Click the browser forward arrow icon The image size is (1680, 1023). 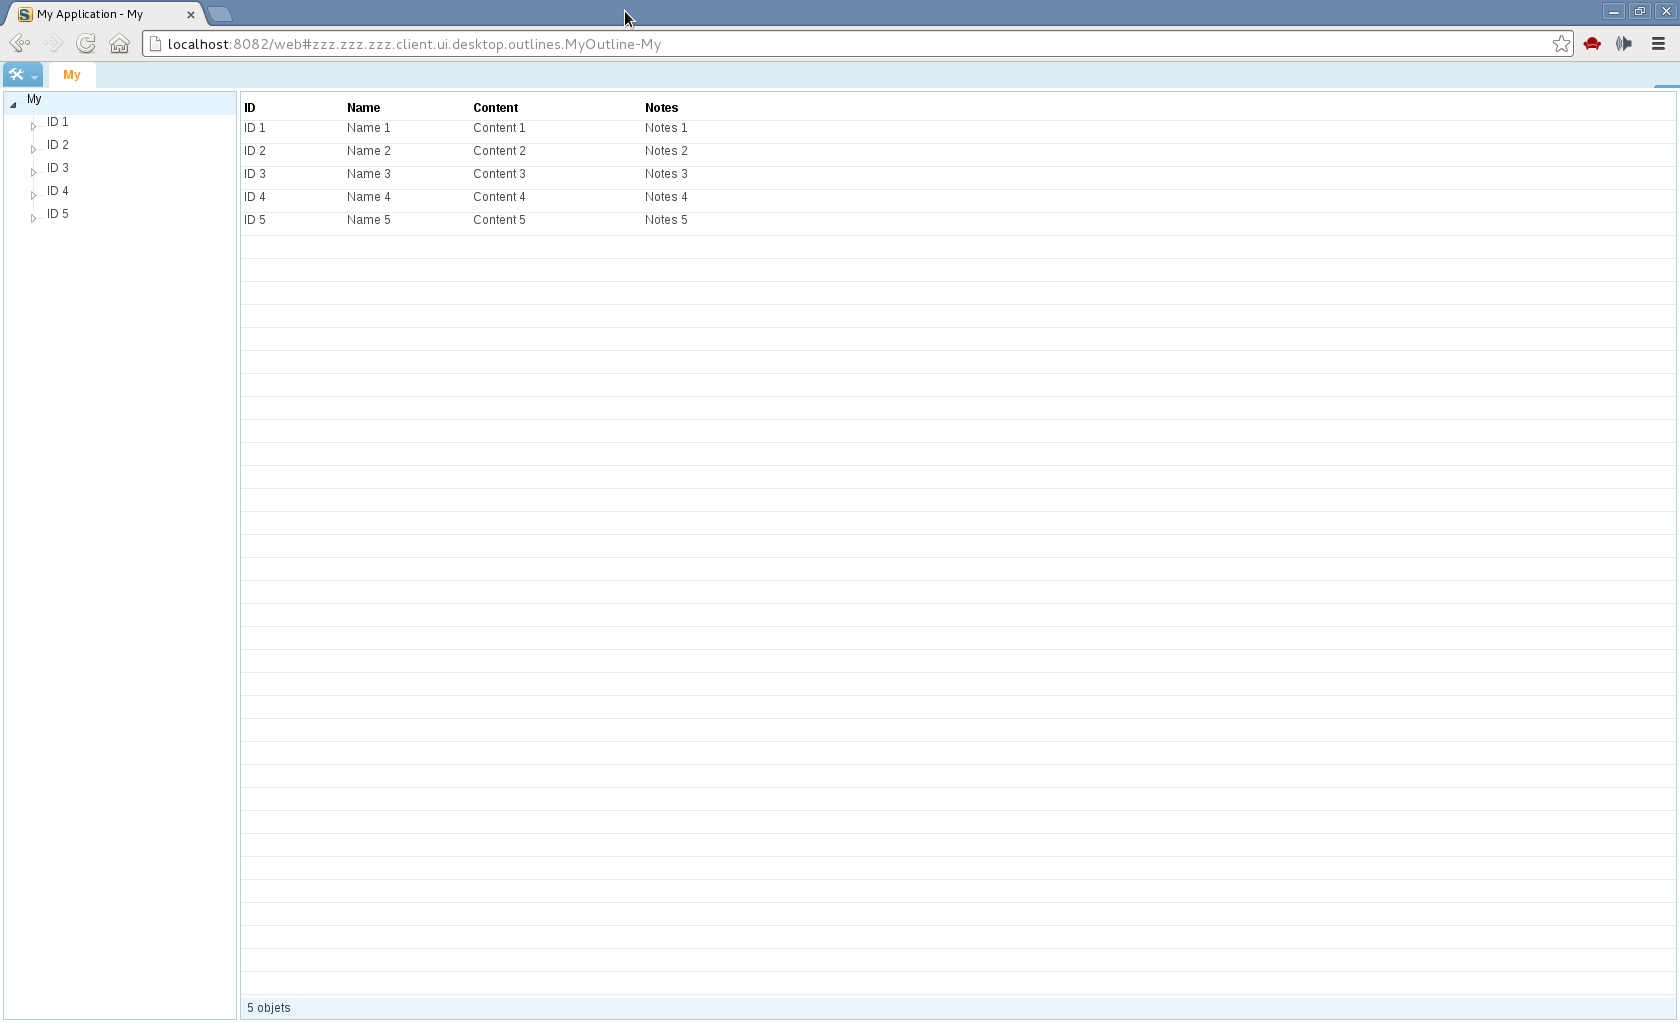pos(53,44)
